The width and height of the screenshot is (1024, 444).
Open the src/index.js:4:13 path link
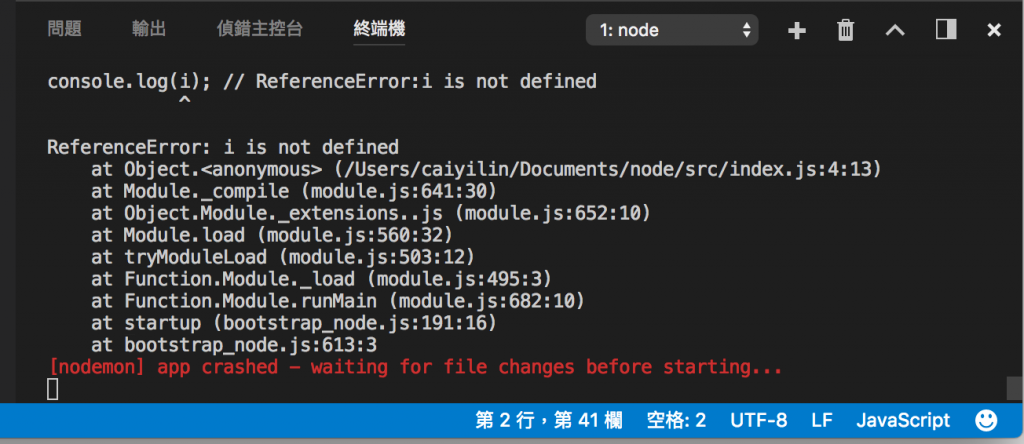(x=607, y=169)
